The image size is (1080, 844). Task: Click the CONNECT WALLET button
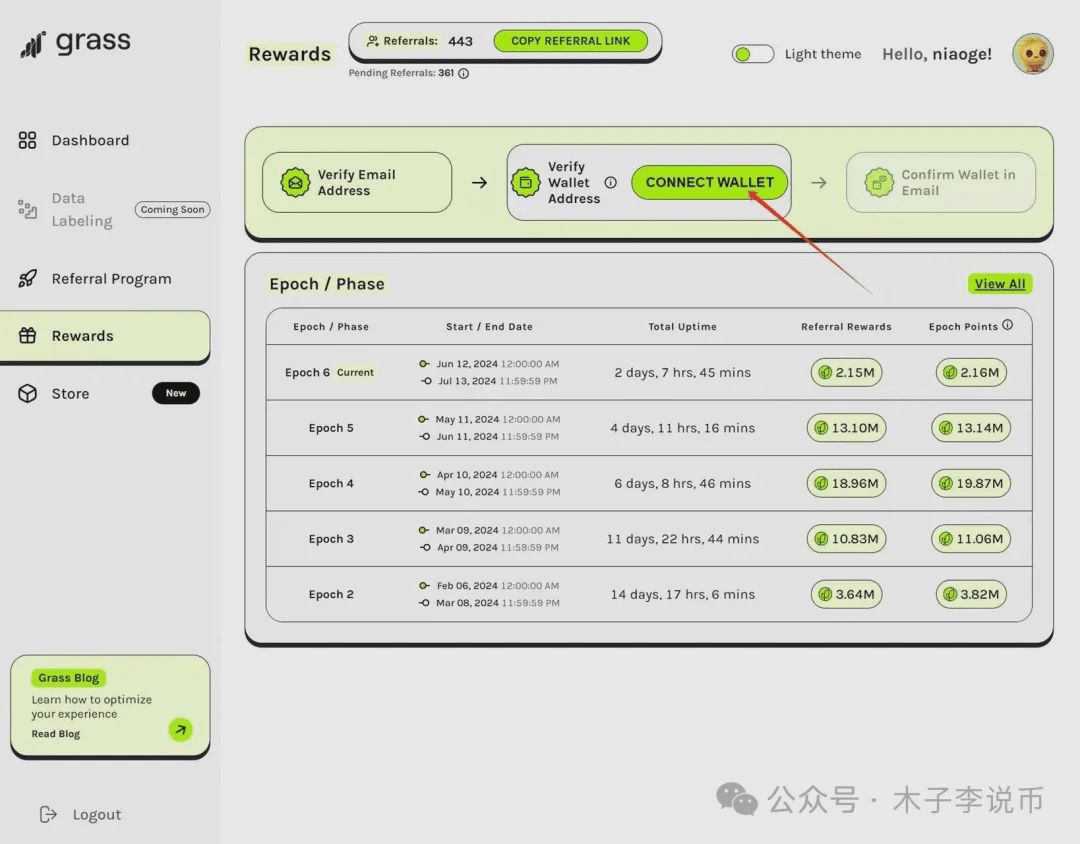click(x=709, y=182)
